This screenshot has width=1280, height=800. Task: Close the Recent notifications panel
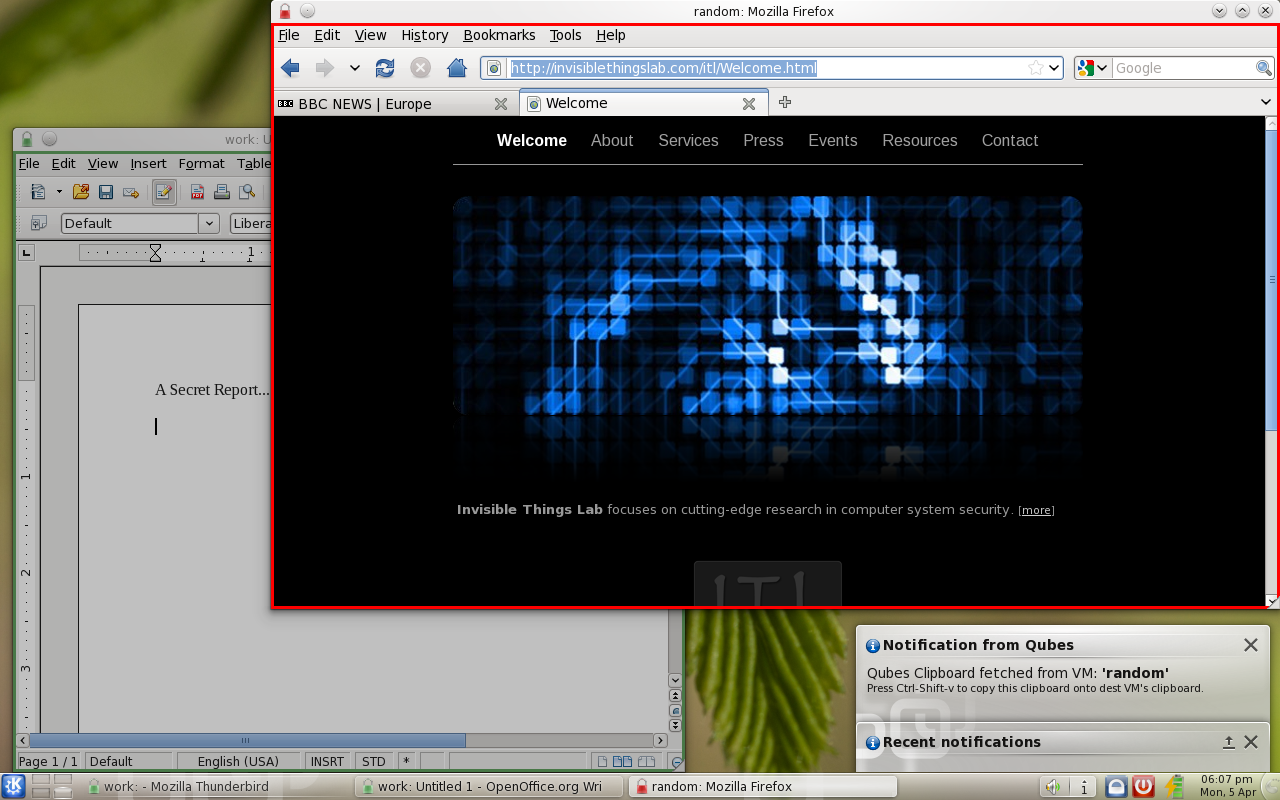[x=1250, y=742]
